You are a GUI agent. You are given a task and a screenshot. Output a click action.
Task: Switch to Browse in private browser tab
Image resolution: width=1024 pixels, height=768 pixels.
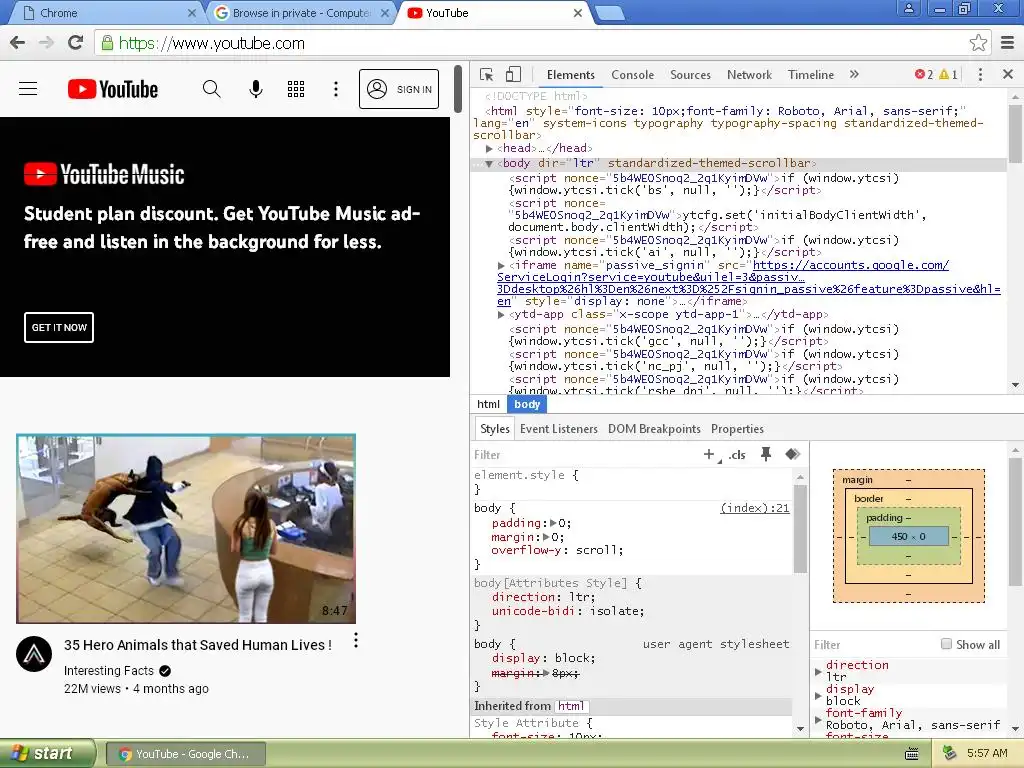point(300,13)
